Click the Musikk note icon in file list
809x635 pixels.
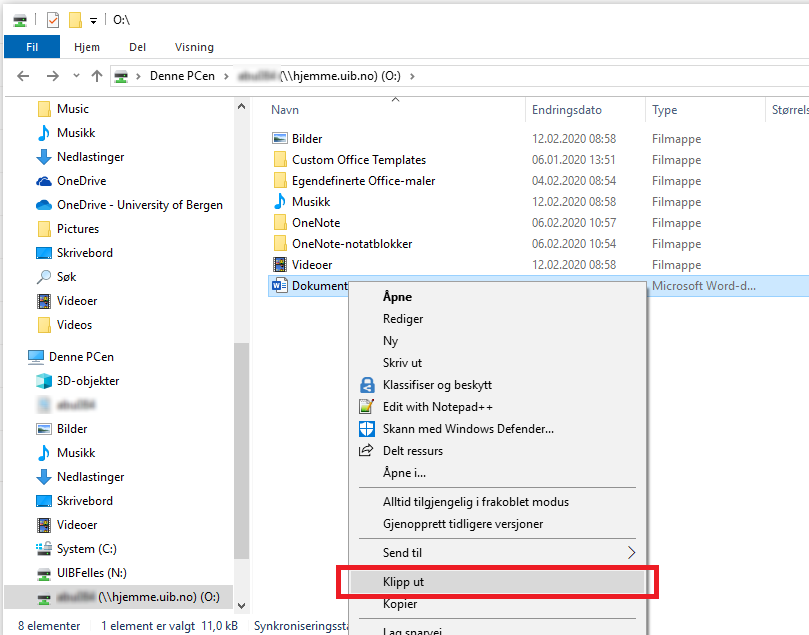pos(280,202)
